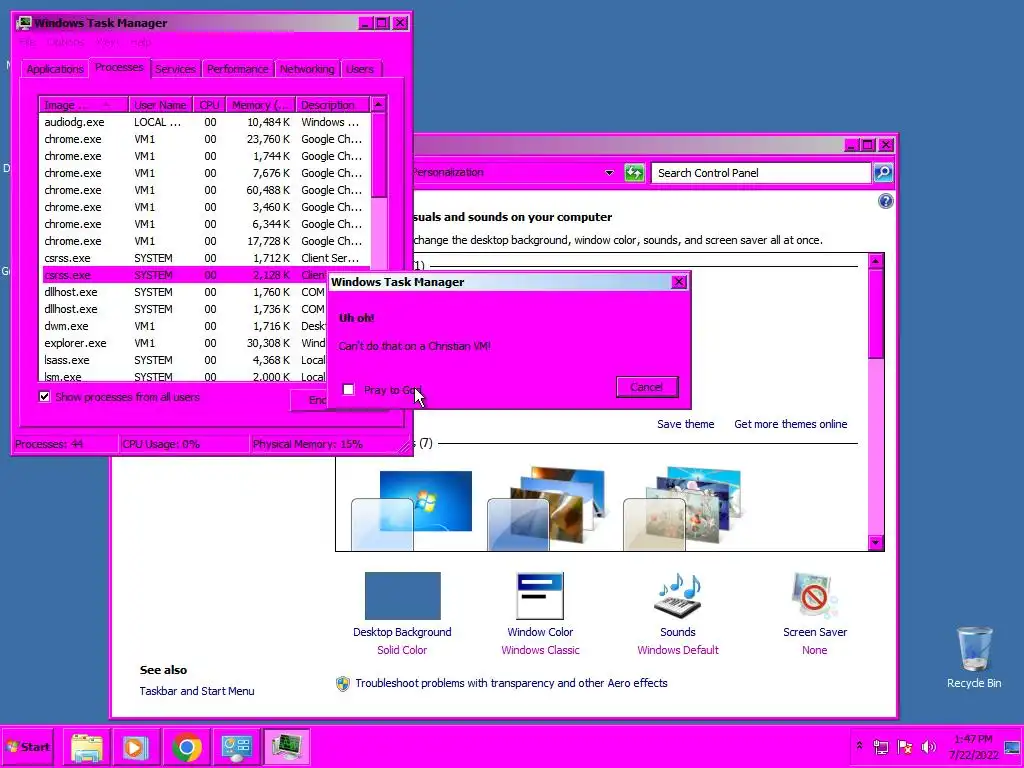Open Windows Explorer from the taskbar
Screen dimensions: 1024x768
pyautogui.click(x=87, y=747)
